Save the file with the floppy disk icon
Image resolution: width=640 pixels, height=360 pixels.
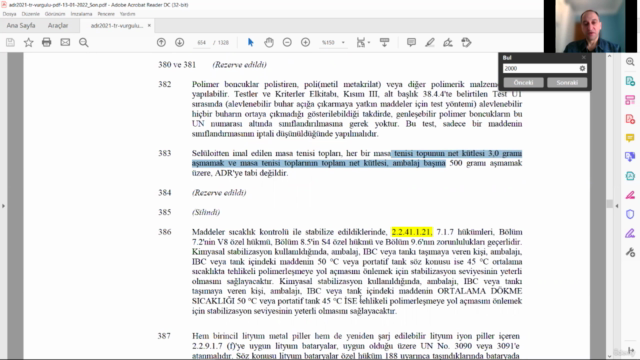coord(10,42)
